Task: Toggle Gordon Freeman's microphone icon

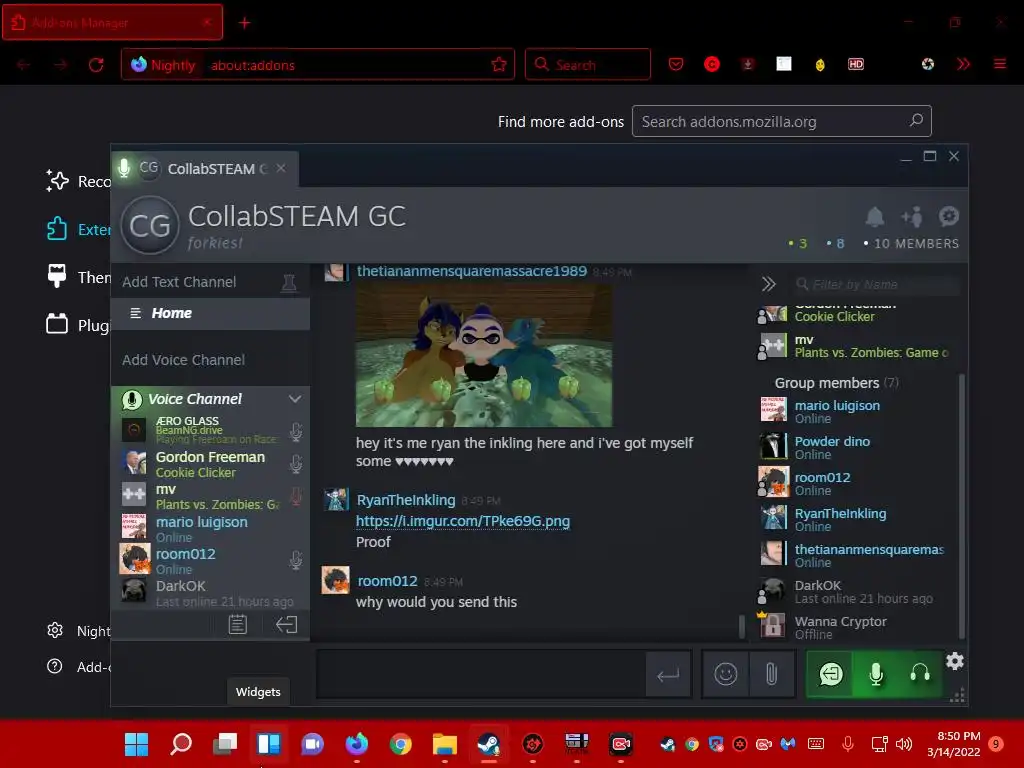Action: (x=296, y=464)
